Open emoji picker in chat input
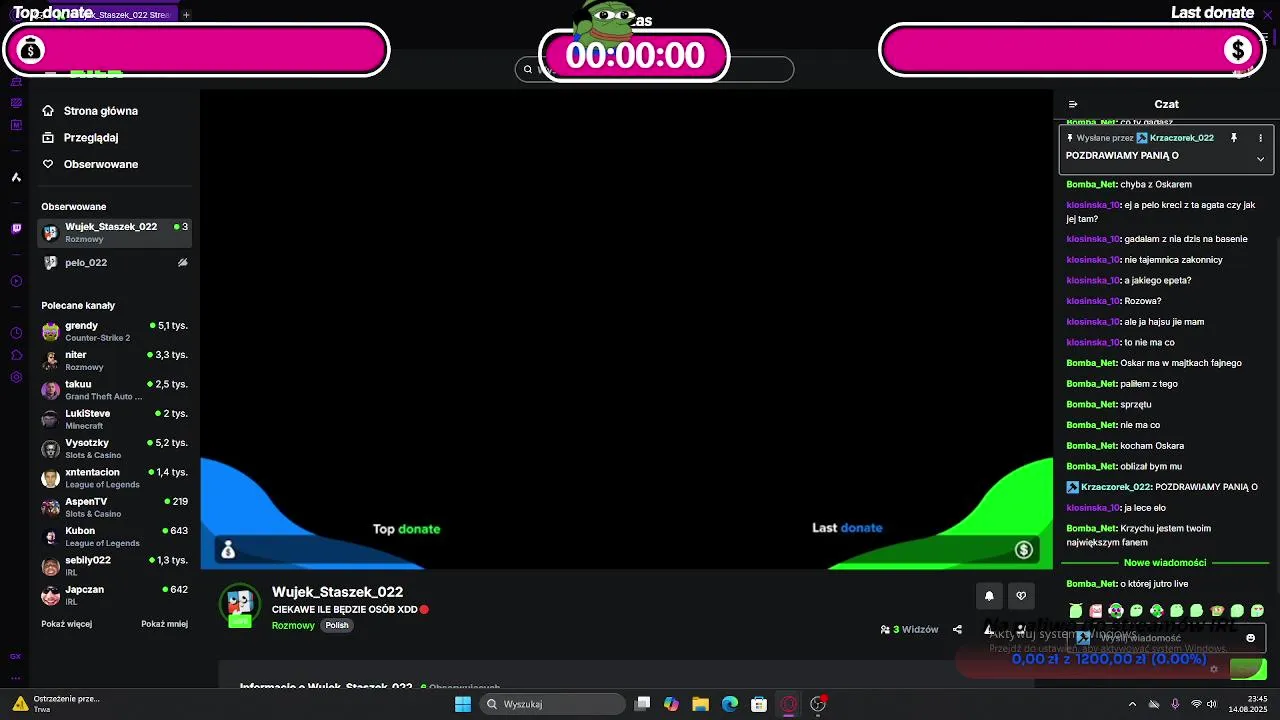1280x720 pixels. 1250,638
